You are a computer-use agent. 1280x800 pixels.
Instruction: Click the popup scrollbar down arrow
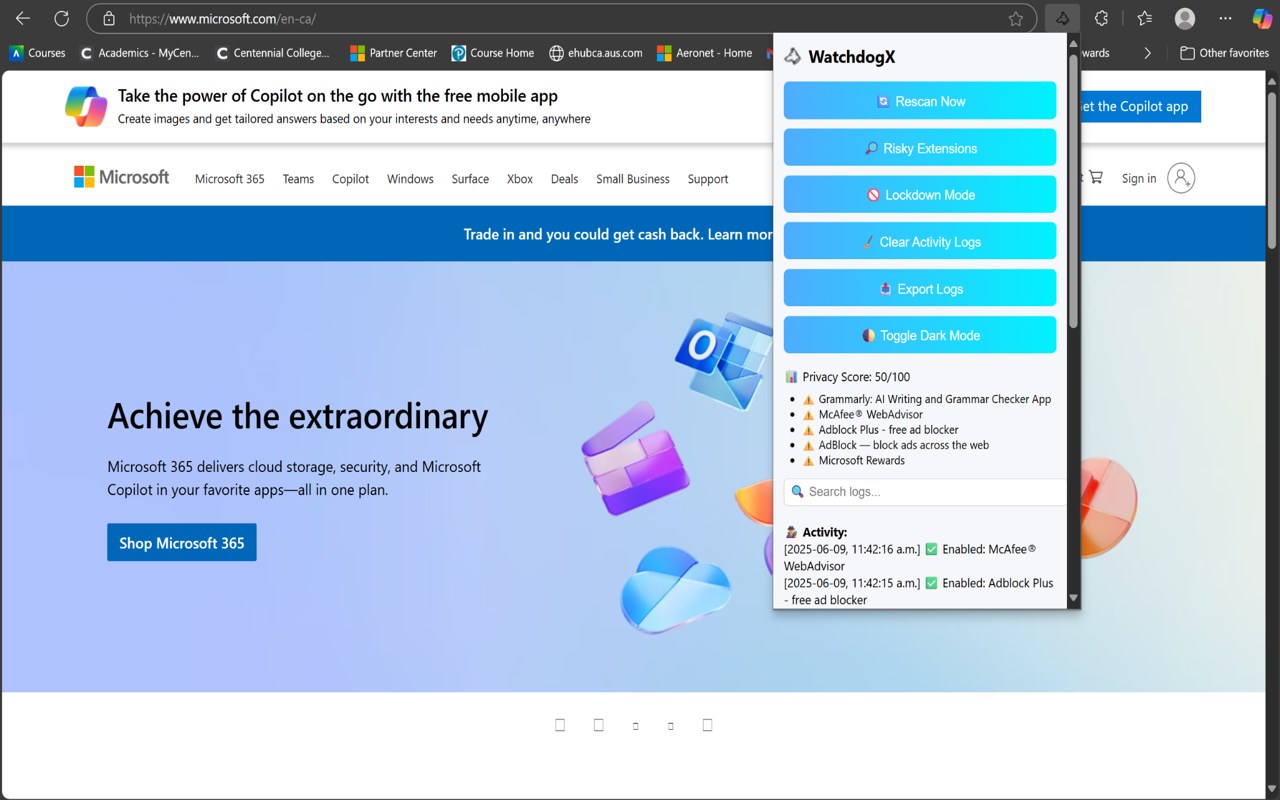[1073, 598]
